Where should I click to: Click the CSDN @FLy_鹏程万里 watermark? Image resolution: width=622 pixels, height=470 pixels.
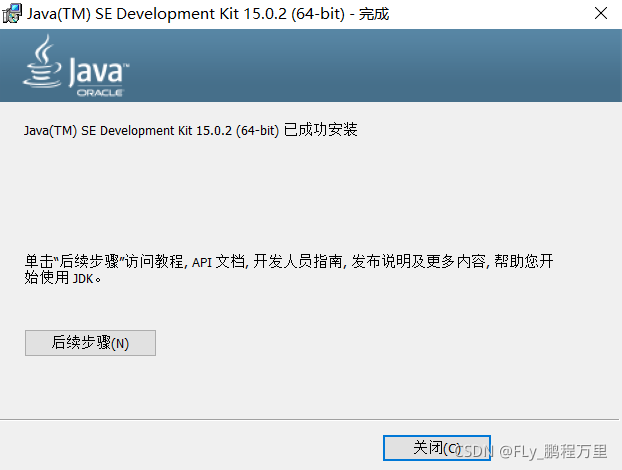point(532,451)
